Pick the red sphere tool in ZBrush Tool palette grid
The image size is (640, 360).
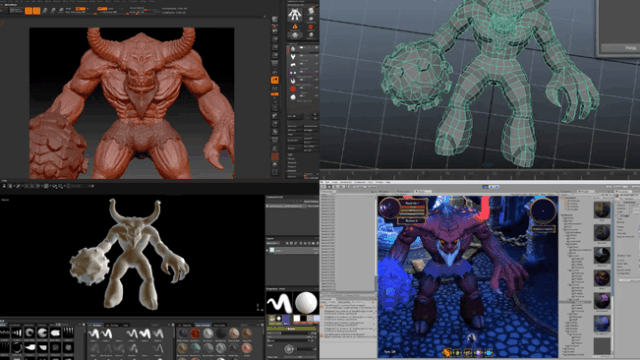coord(311,27)
